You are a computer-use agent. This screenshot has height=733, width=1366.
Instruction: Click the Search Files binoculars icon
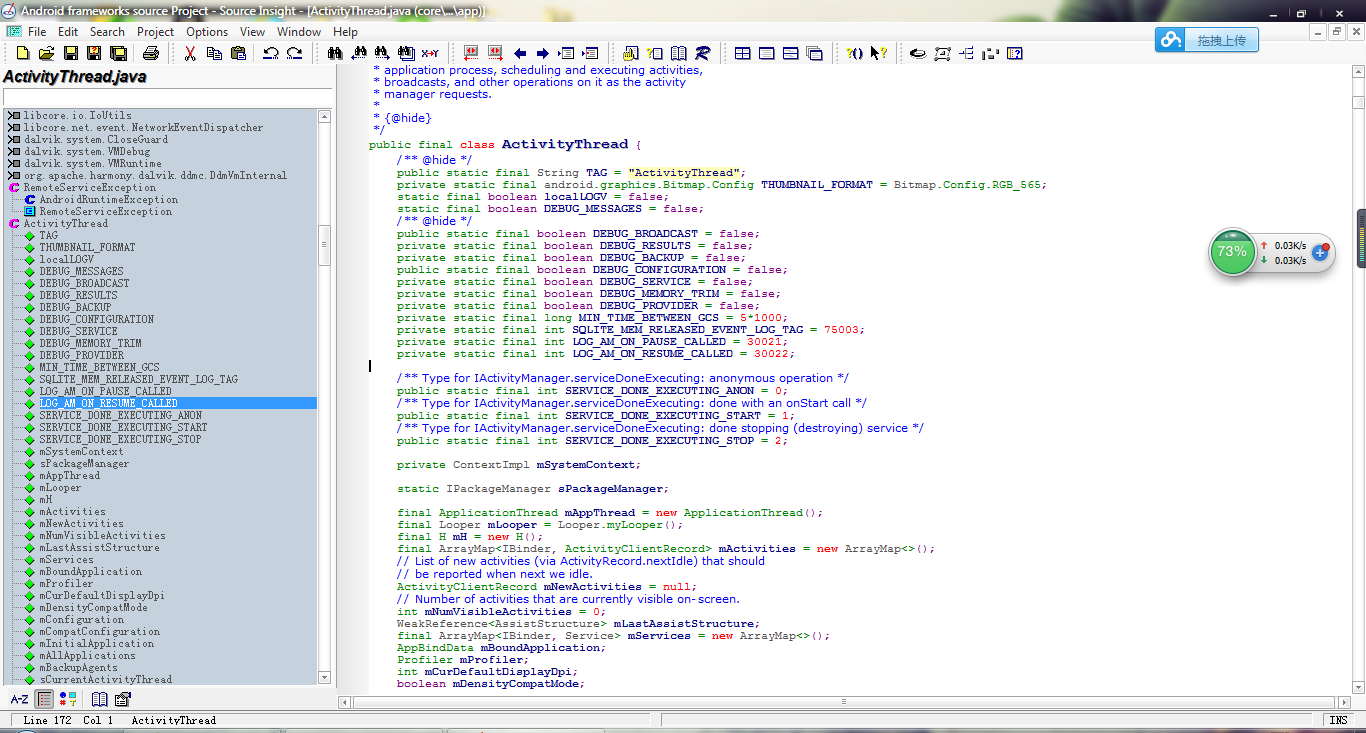[406, 53]
